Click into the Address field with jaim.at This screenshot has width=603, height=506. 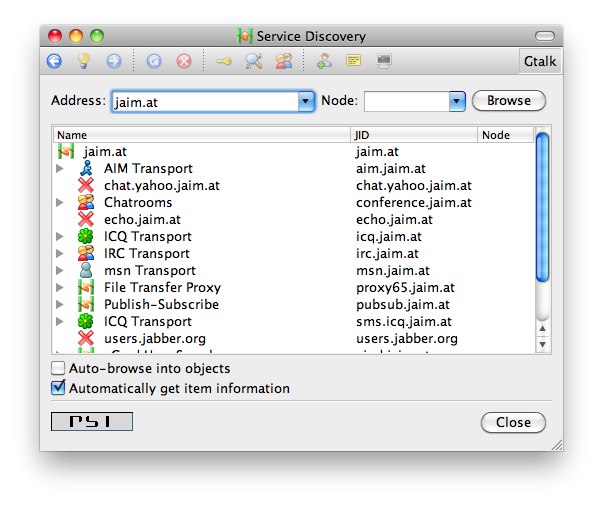pyautogui.click(x=205, y=102)
